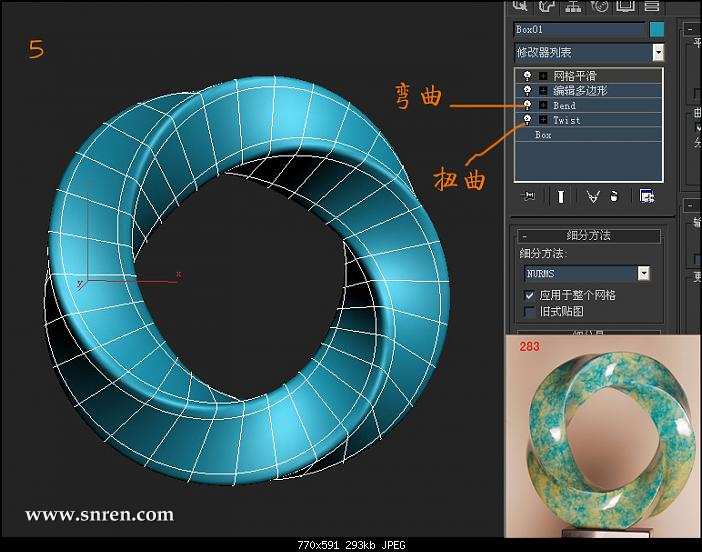Open the Hierarchy command panel tab
Viewport: 702px width, 552px height.
pyautogui.click(x=573, y=6)
